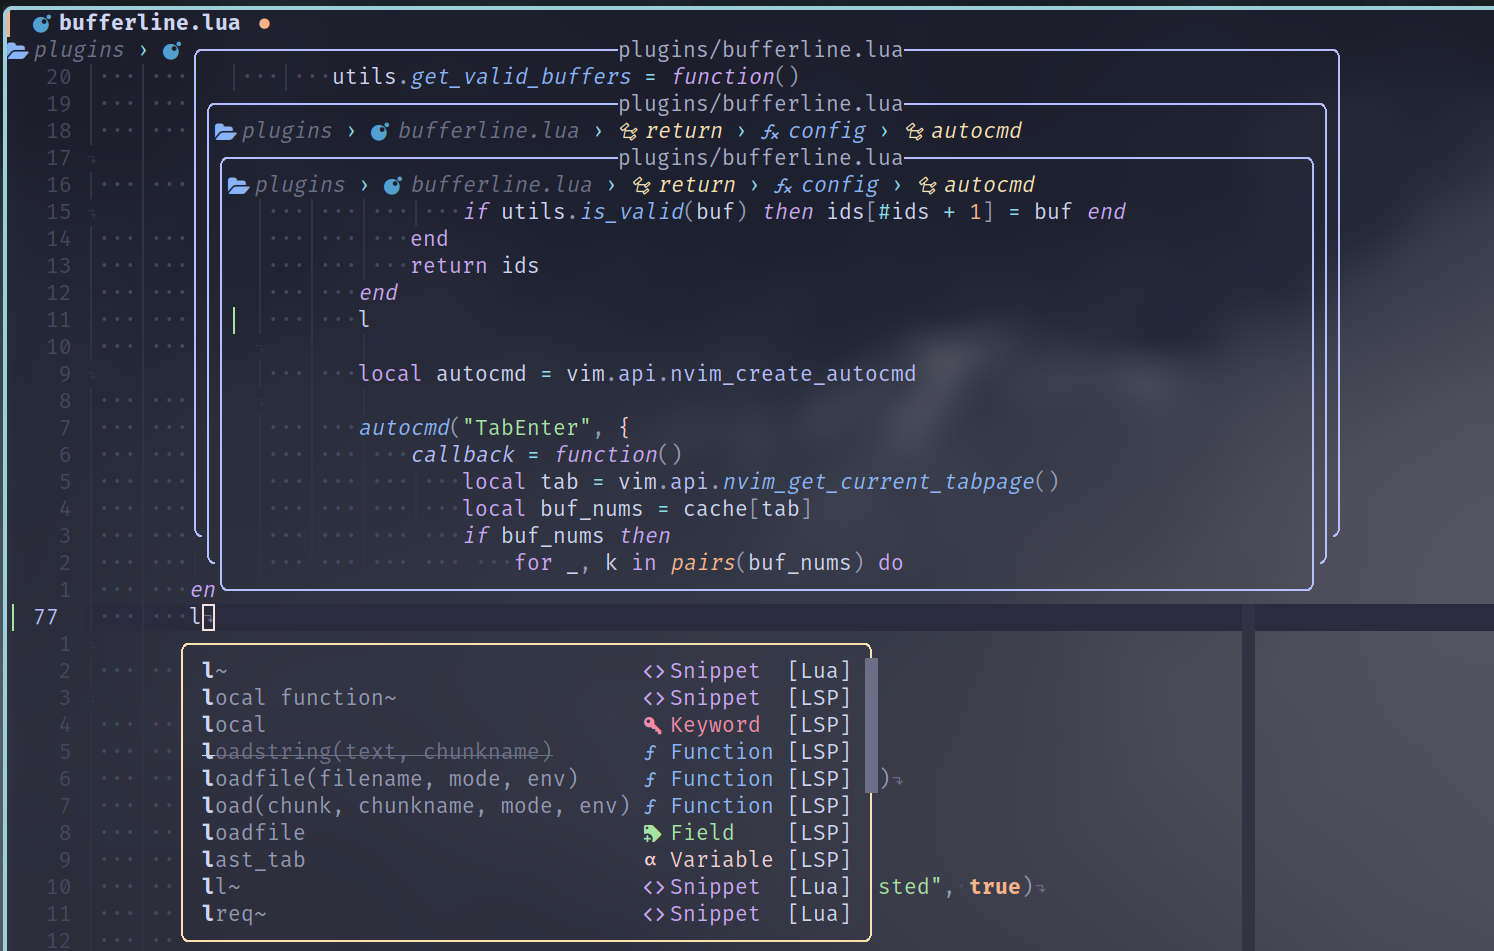Screen dimensions: 1494x951
Task: Click the Snippet icon beside the l~ completion
Action: coord(654,670)
